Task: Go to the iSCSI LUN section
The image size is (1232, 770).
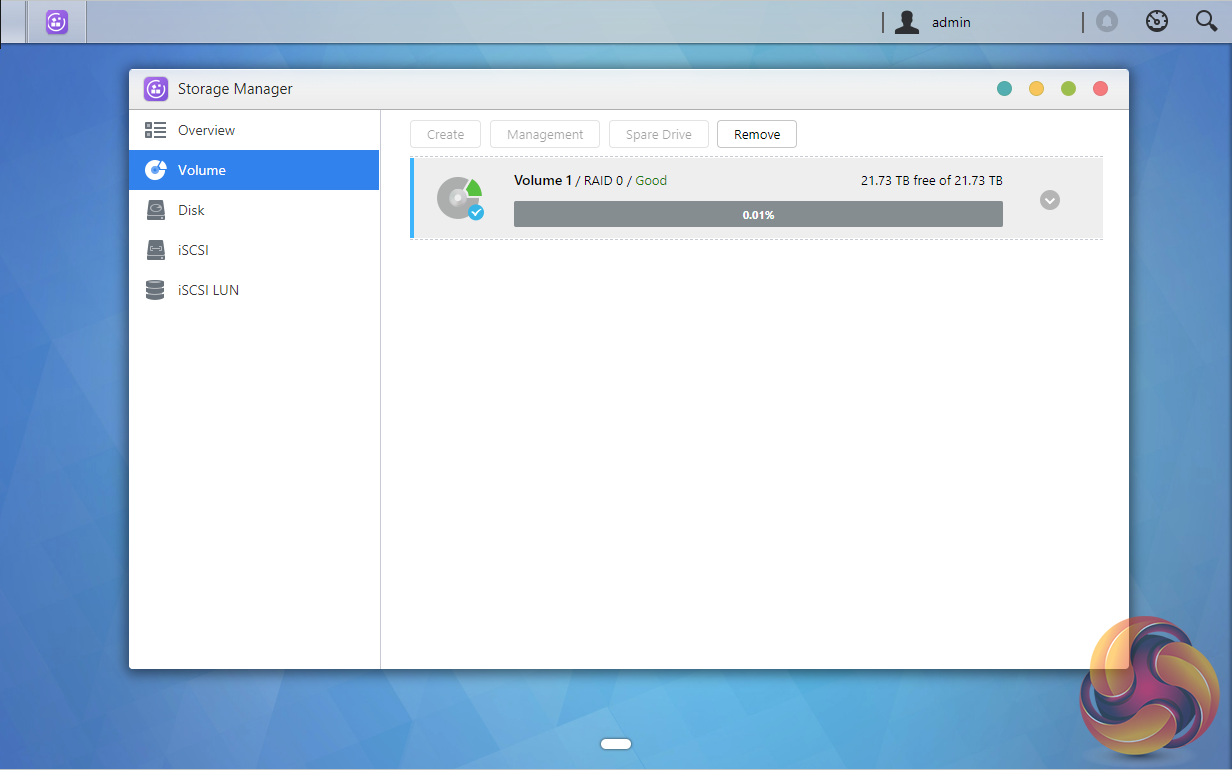Action: 208,290
